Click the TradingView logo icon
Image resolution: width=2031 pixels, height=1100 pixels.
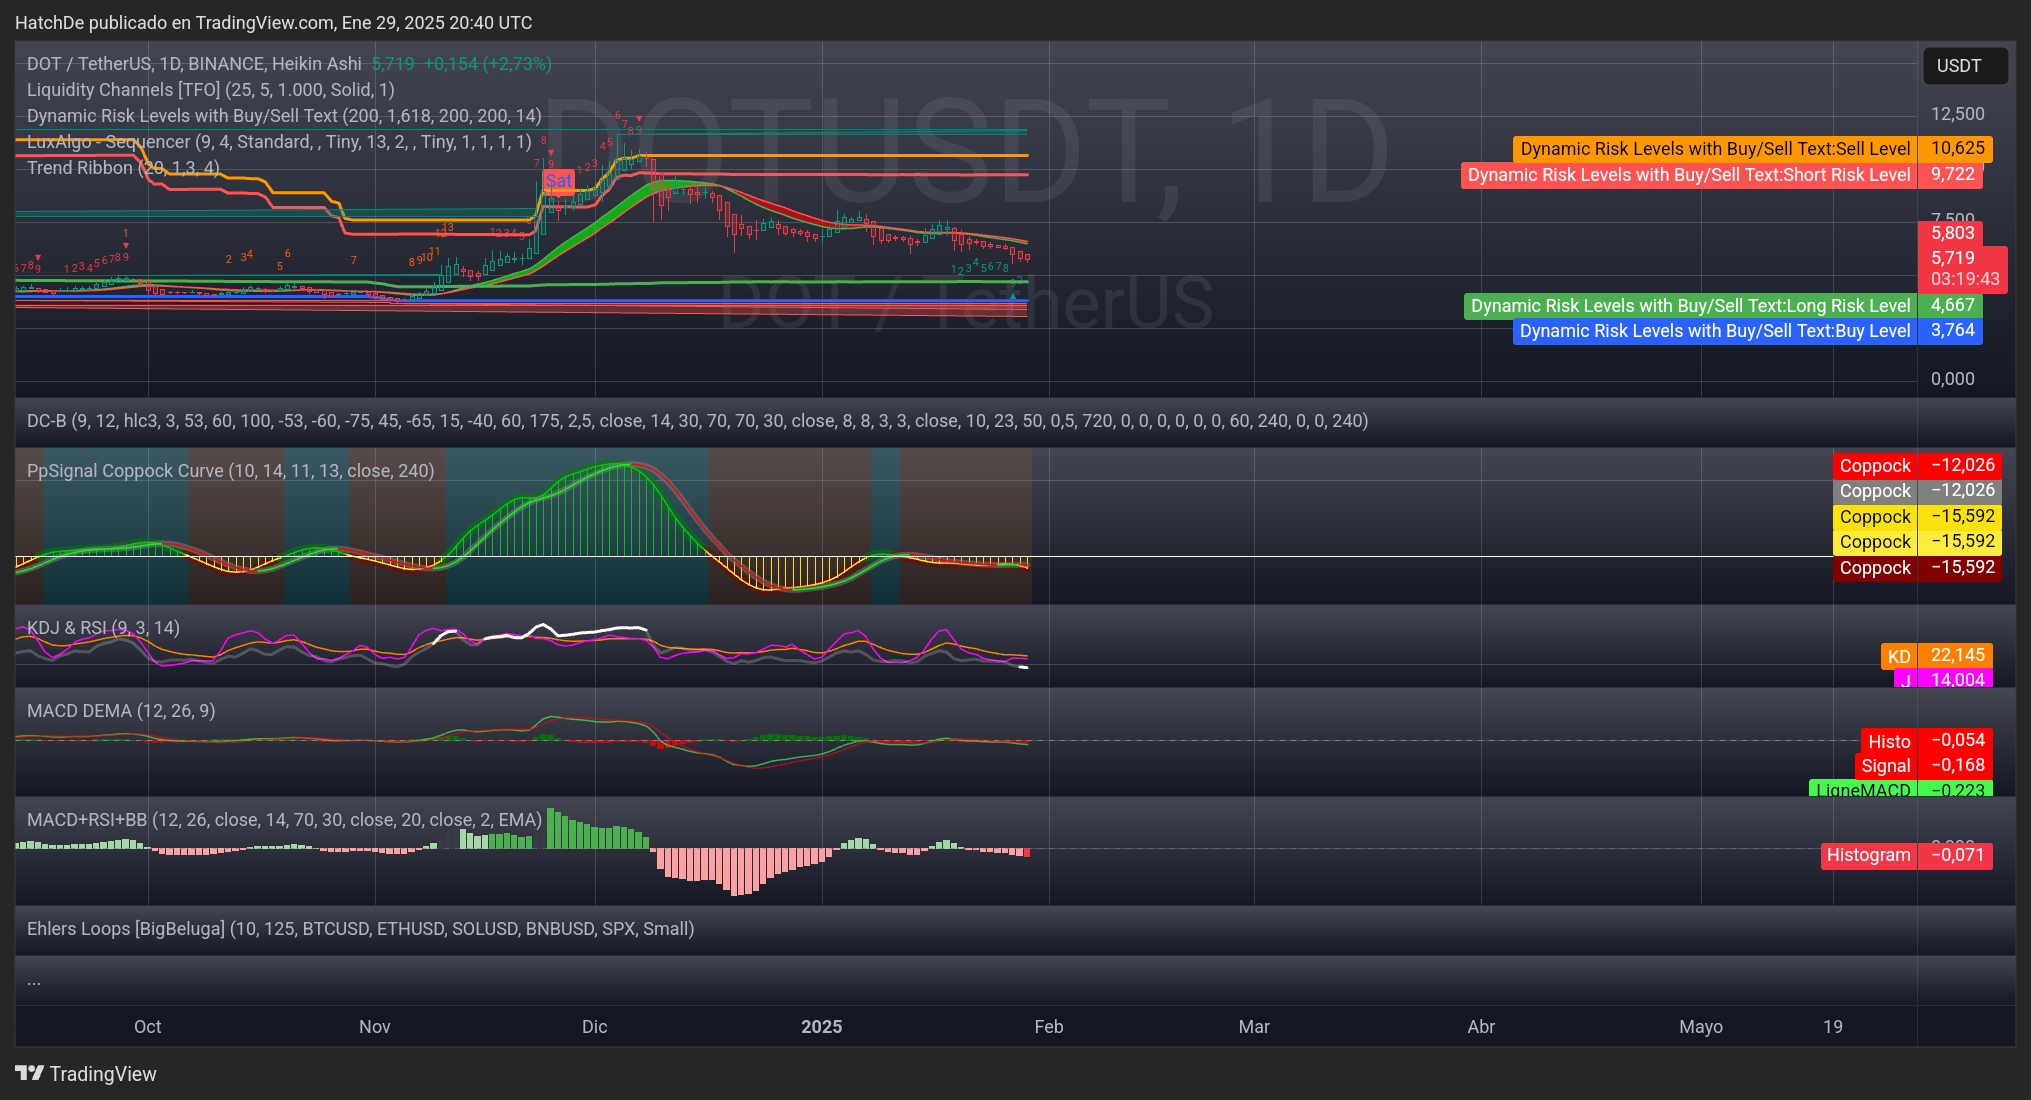(x=30, y=1073)
